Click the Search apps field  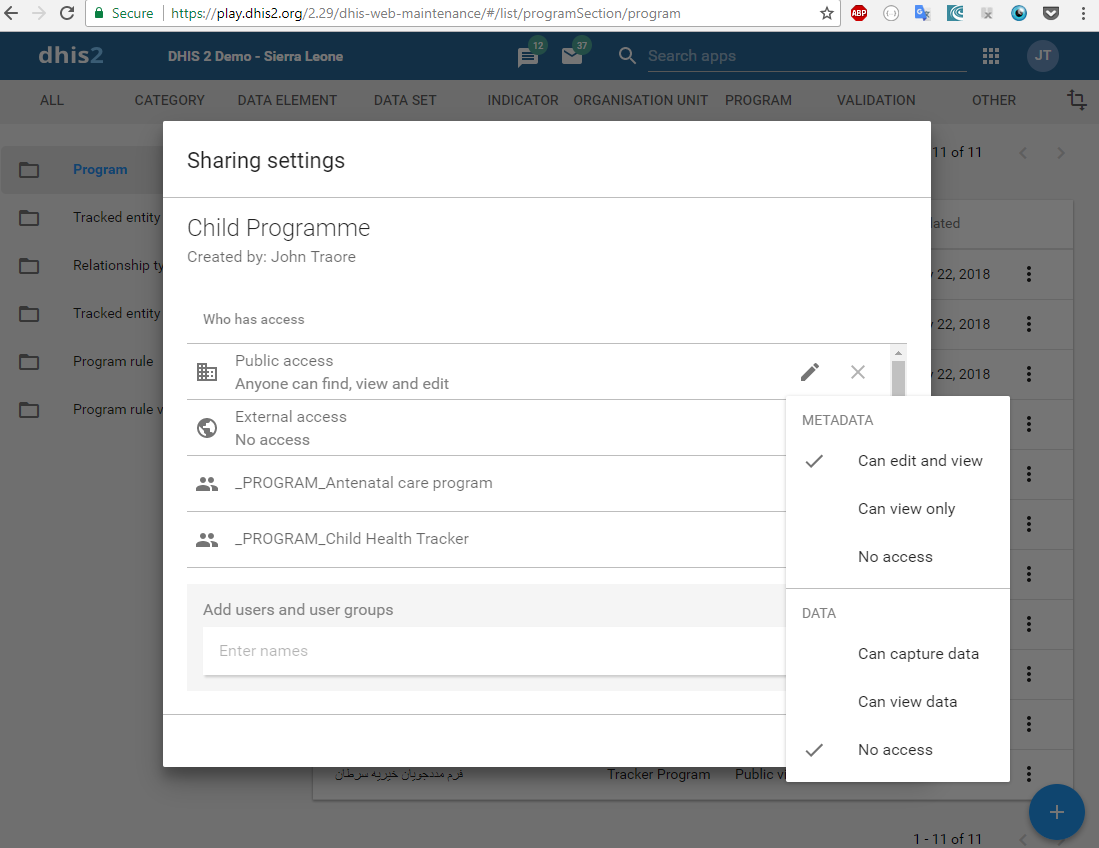[x=806, y=56]
